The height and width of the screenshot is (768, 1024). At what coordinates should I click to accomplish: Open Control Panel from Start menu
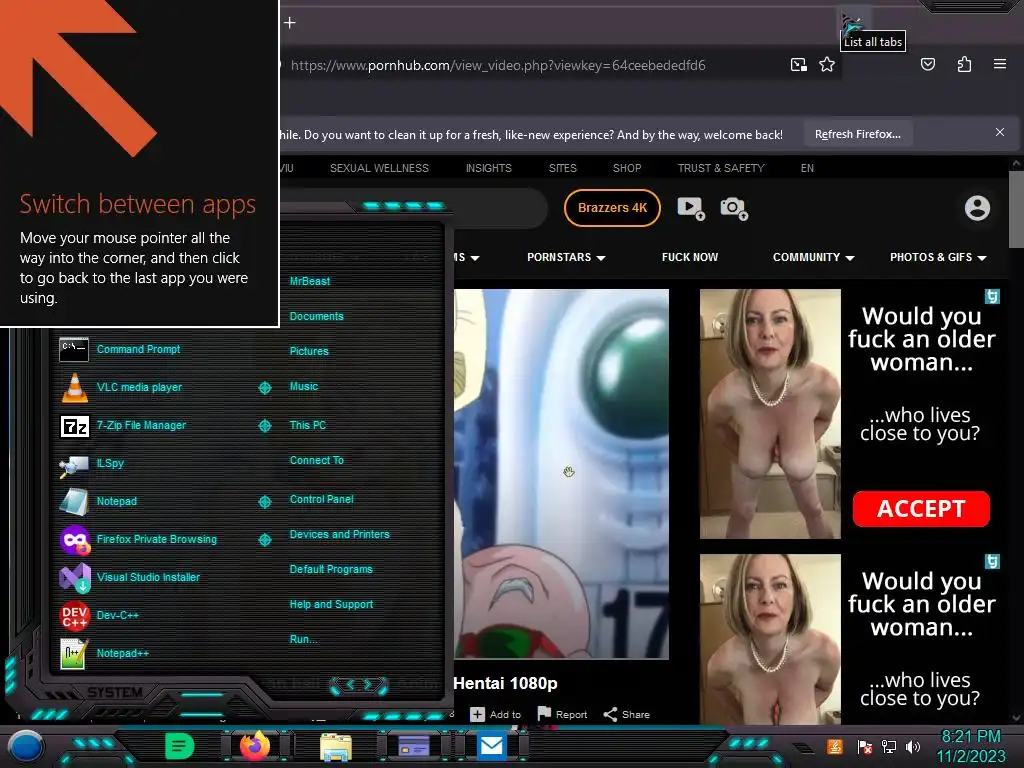click(x=321, y=499)
